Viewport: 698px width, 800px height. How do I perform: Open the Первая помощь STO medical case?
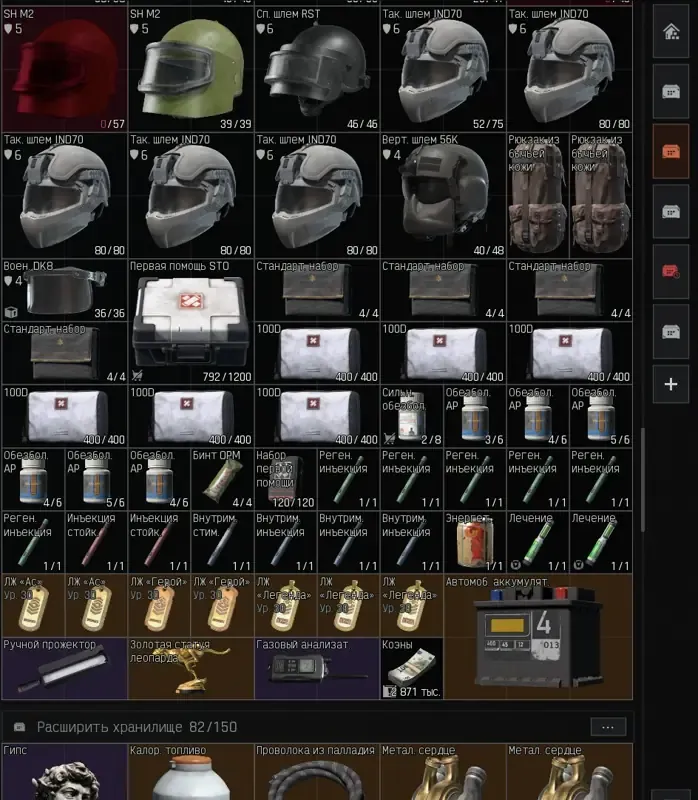coord(191,321)
